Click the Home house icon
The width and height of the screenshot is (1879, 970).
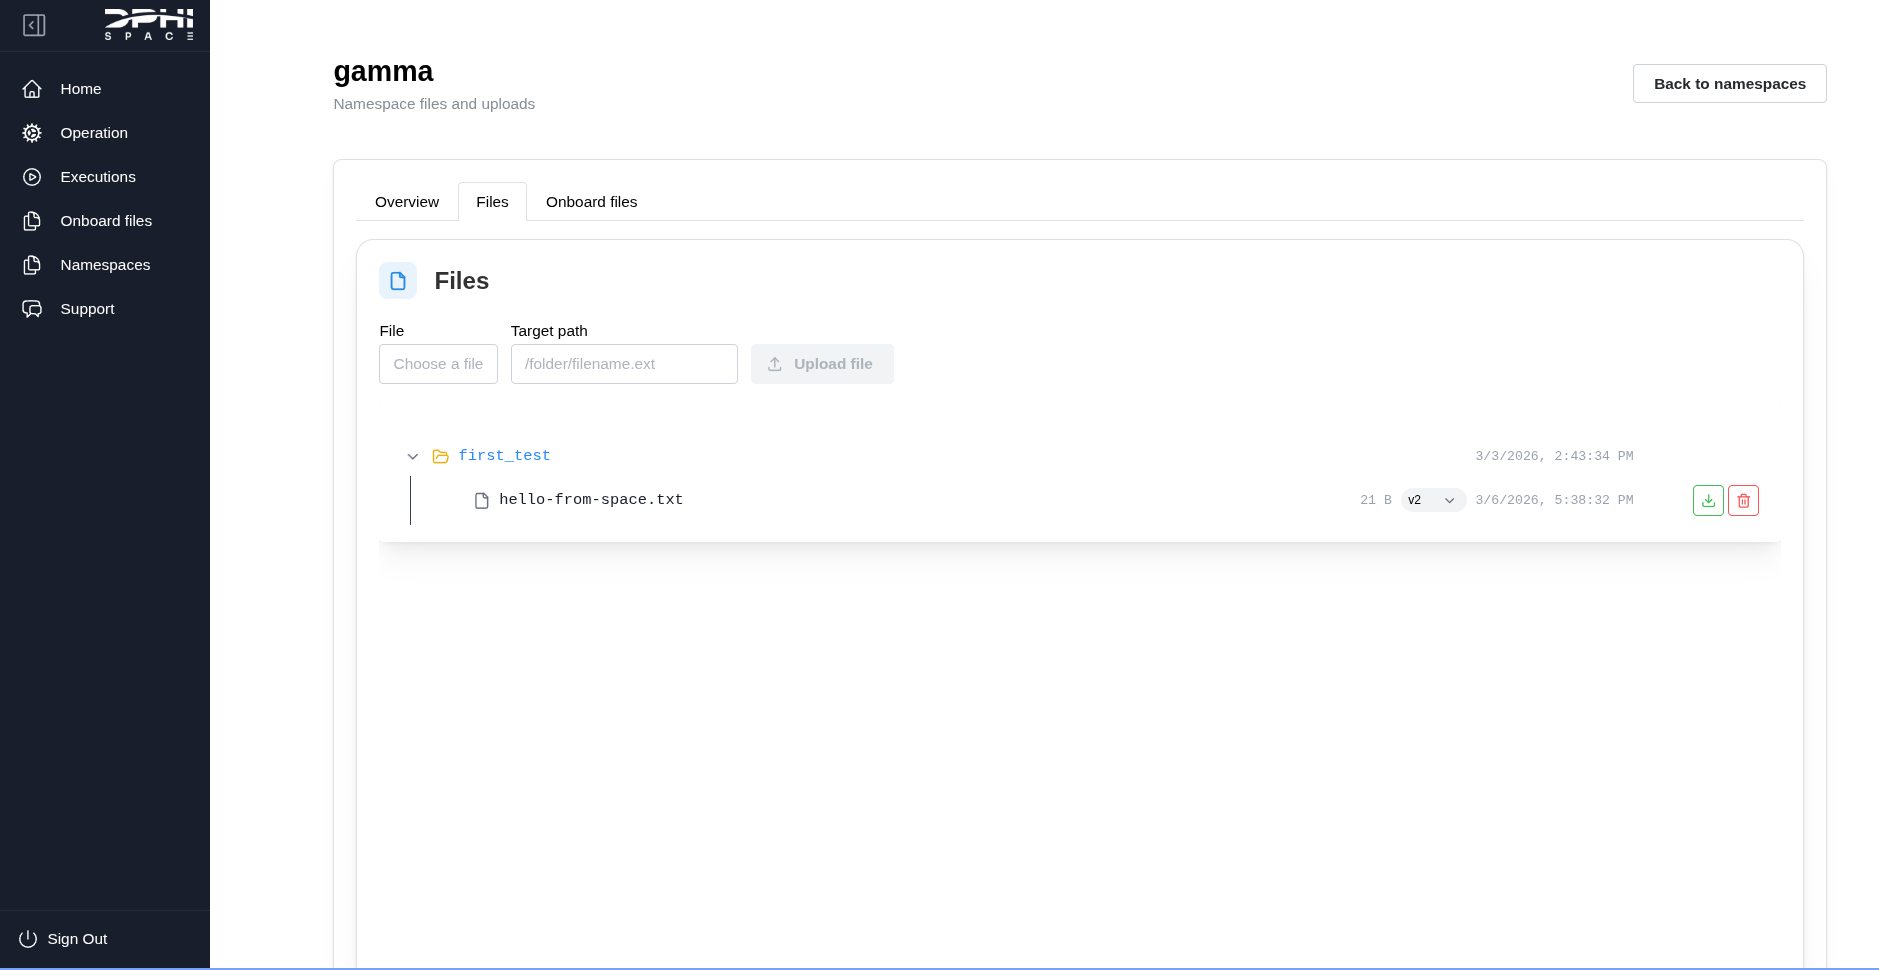pos(32,89)
